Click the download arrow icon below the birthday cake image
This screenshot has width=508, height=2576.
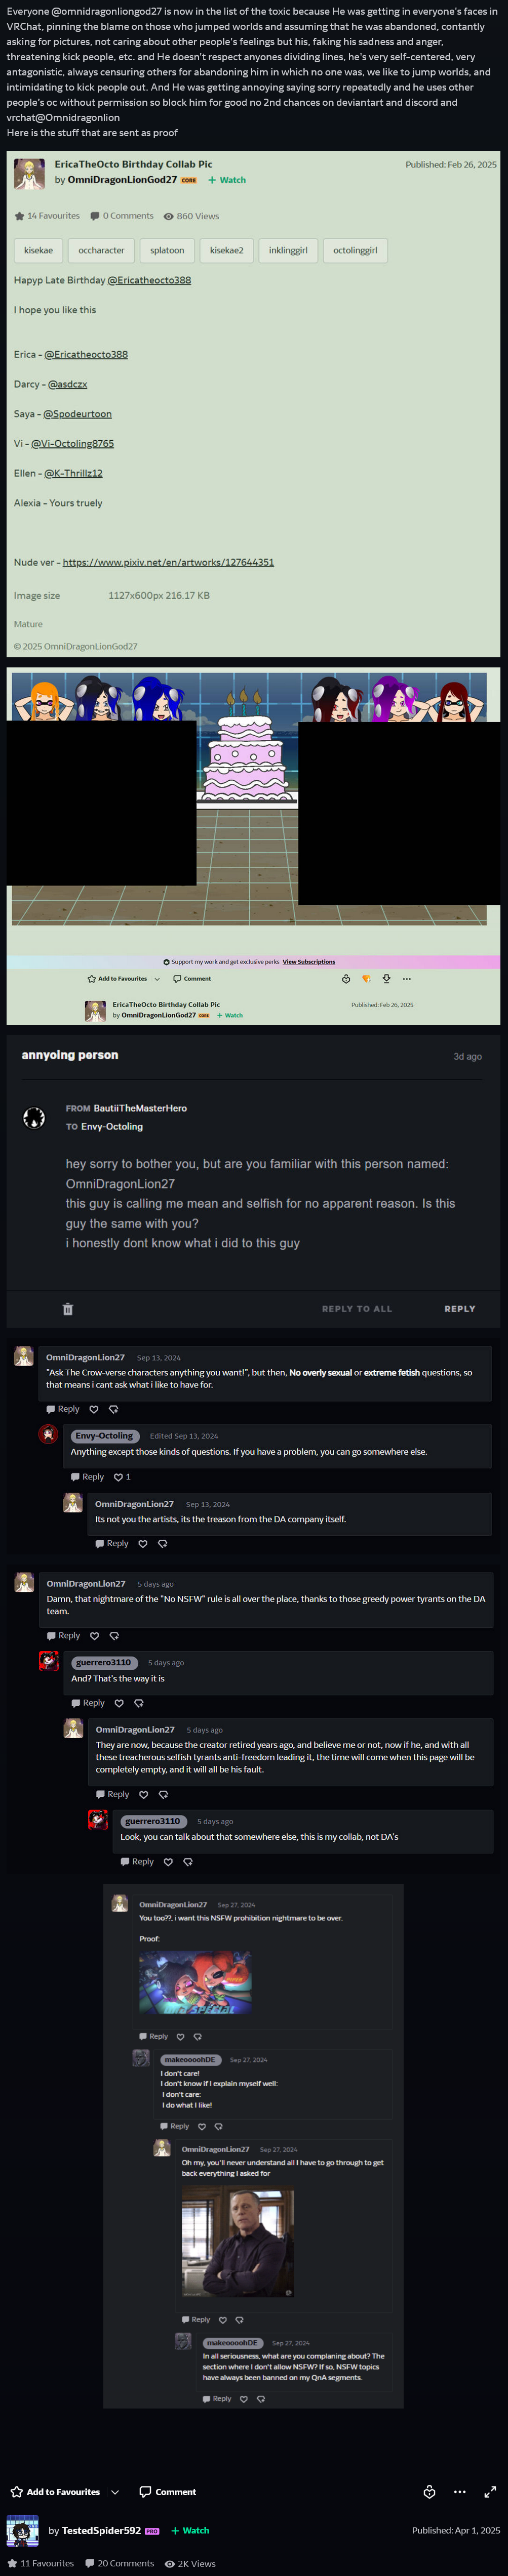386,978
